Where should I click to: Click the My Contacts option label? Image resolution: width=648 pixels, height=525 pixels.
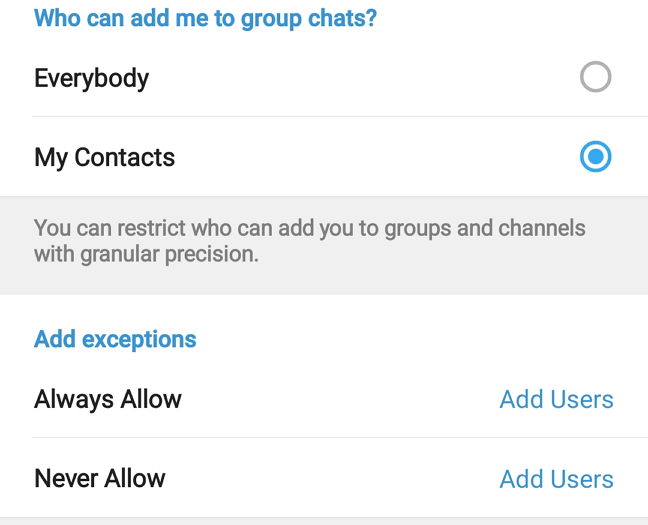tap(105, 158)
